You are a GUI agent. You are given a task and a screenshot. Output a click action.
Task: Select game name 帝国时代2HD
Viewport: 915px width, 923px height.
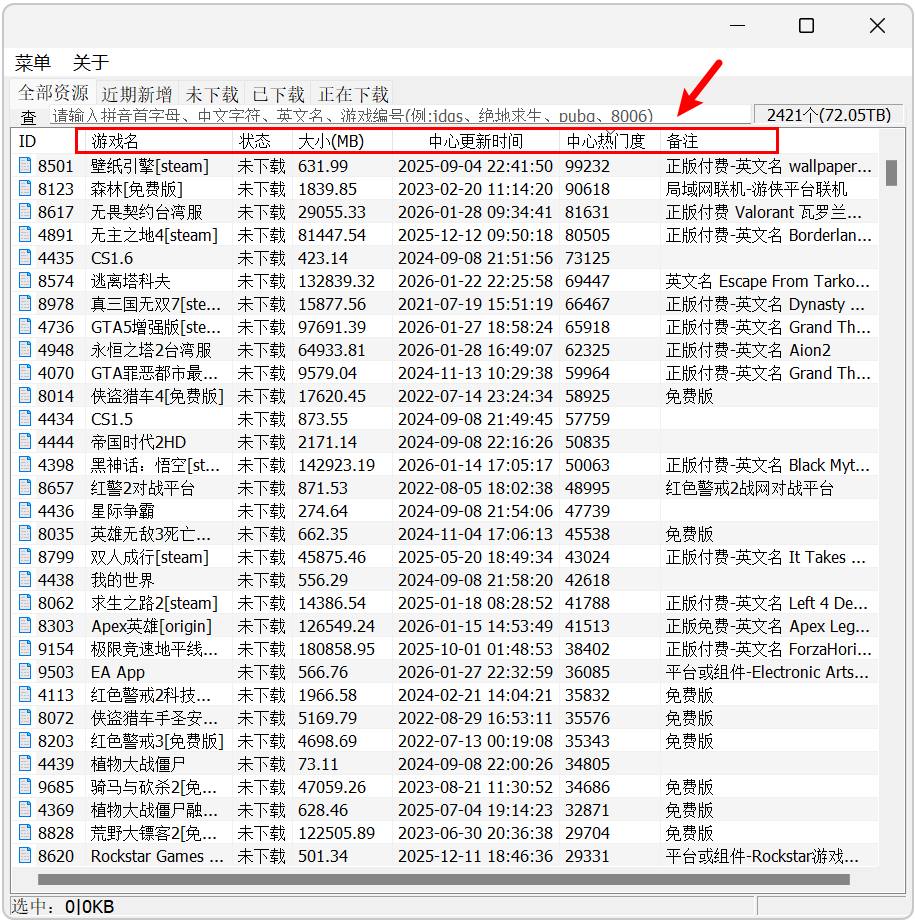click(x=138, y=442)
